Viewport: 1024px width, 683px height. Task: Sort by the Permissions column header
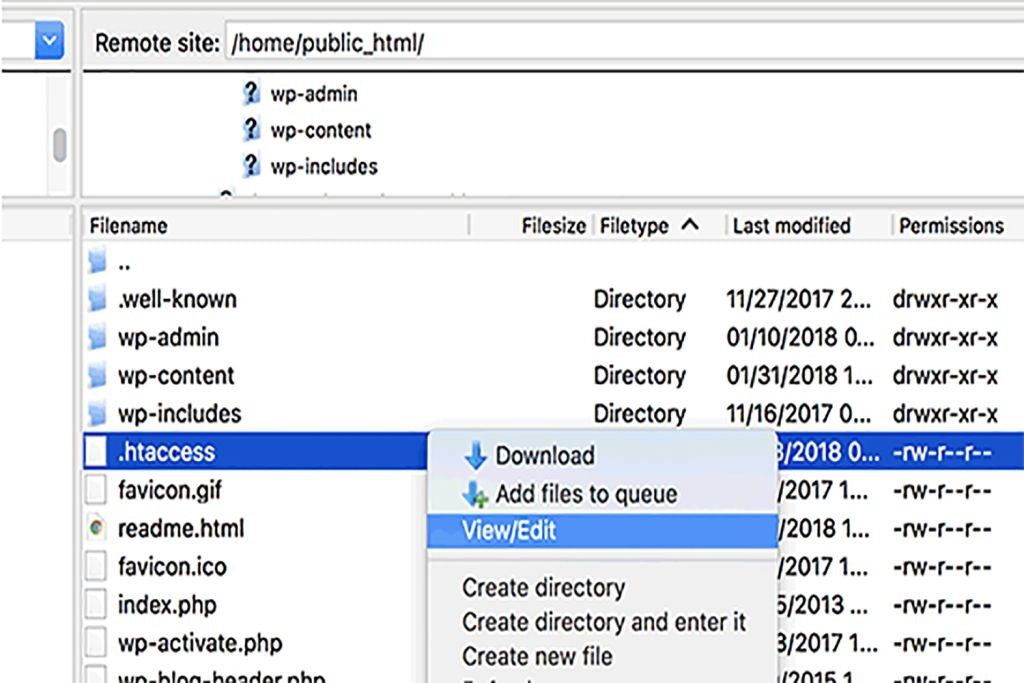pyautogui.click(x=952, y=226)
